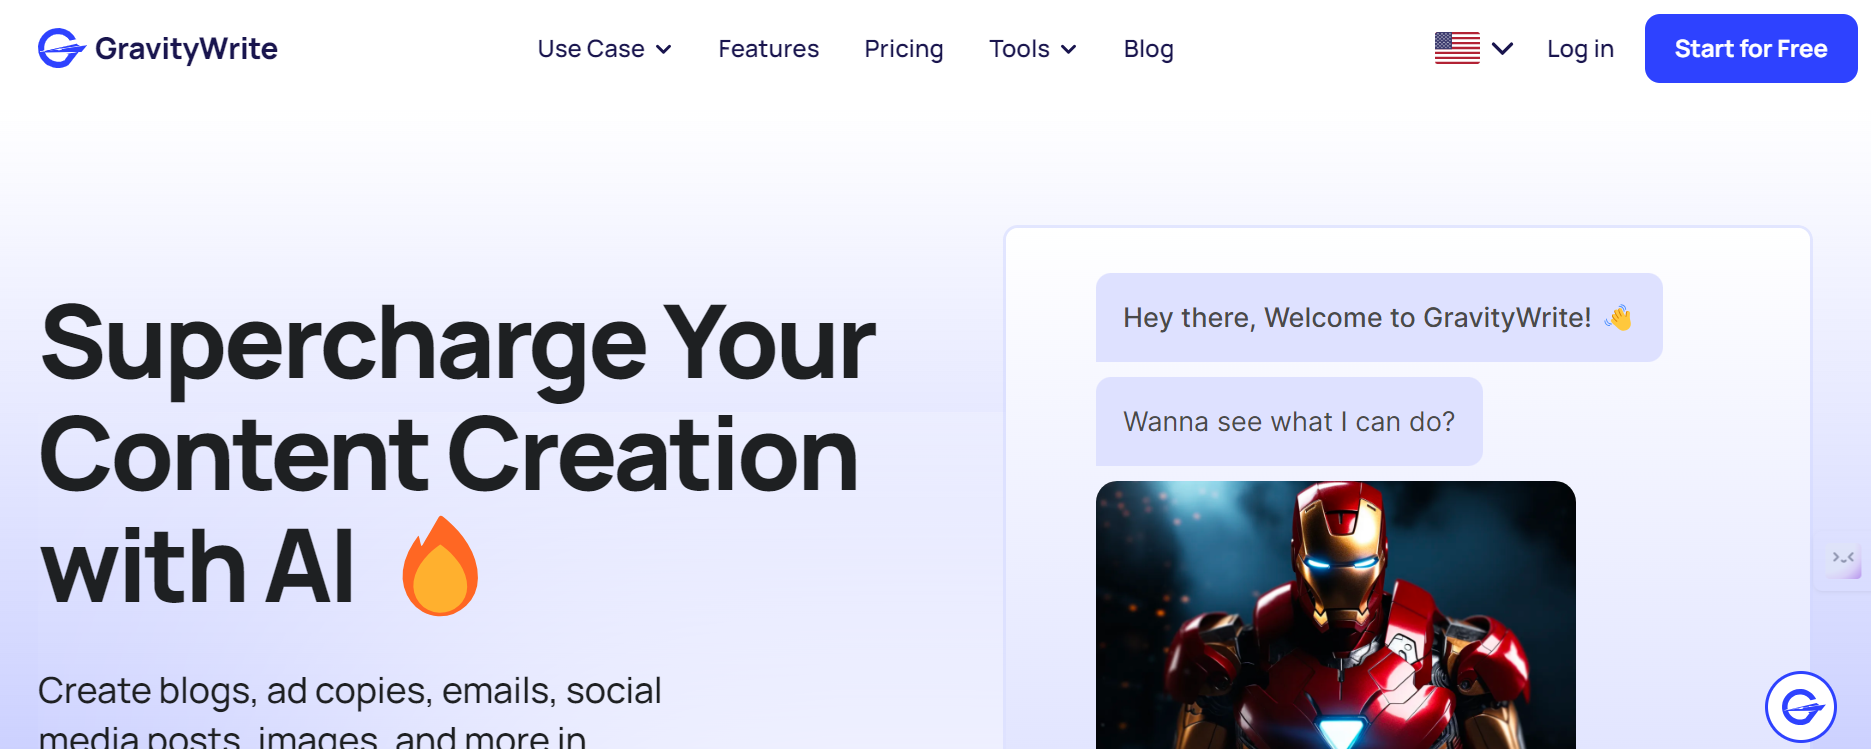Expand the Tools dropdown menu
This screenshot has height=749, width=1871.
[1033, 49]
